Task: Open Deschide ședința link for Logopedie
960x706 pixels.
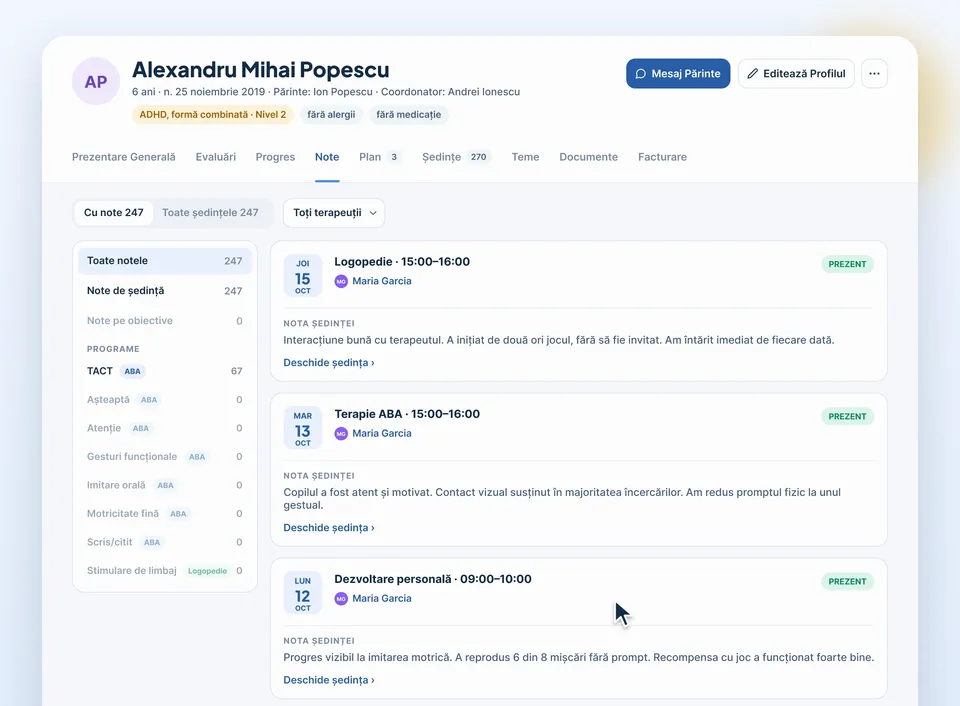Action: (329, 362)
